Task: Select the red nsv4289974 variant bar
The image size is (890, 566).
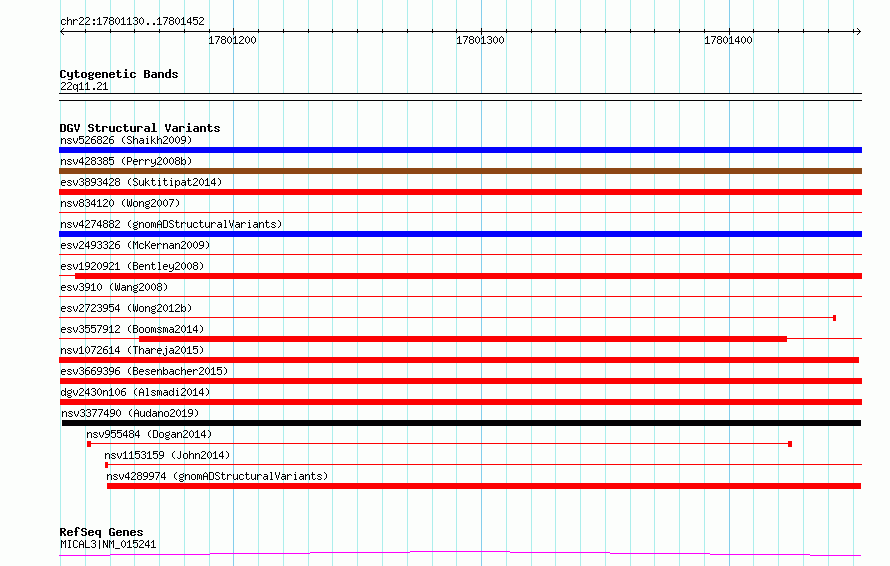Action: coord(484,486)
